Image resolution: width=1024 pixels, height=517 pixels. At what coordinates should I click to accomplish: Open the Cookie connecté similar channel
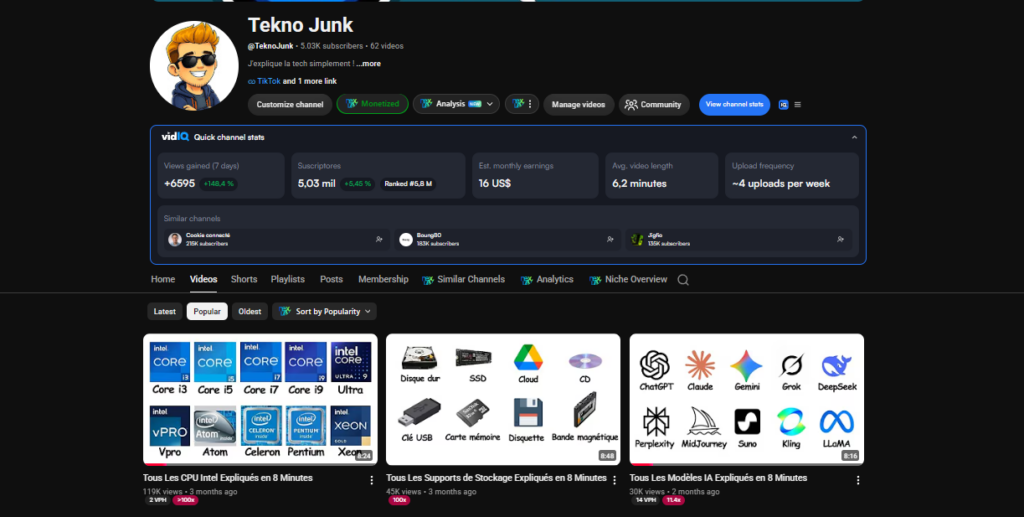click(x=278, y=240)
